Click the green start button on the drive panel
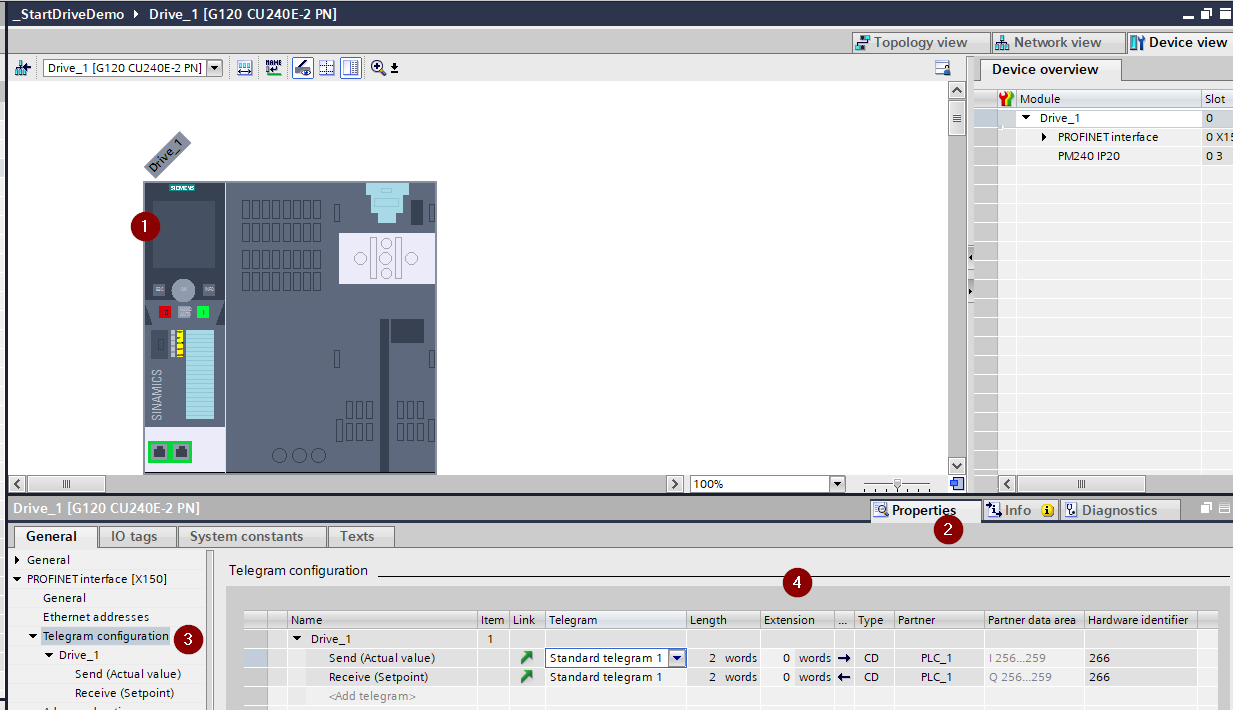This screenshot has height=710, width=1233. (x=202, y=312)
